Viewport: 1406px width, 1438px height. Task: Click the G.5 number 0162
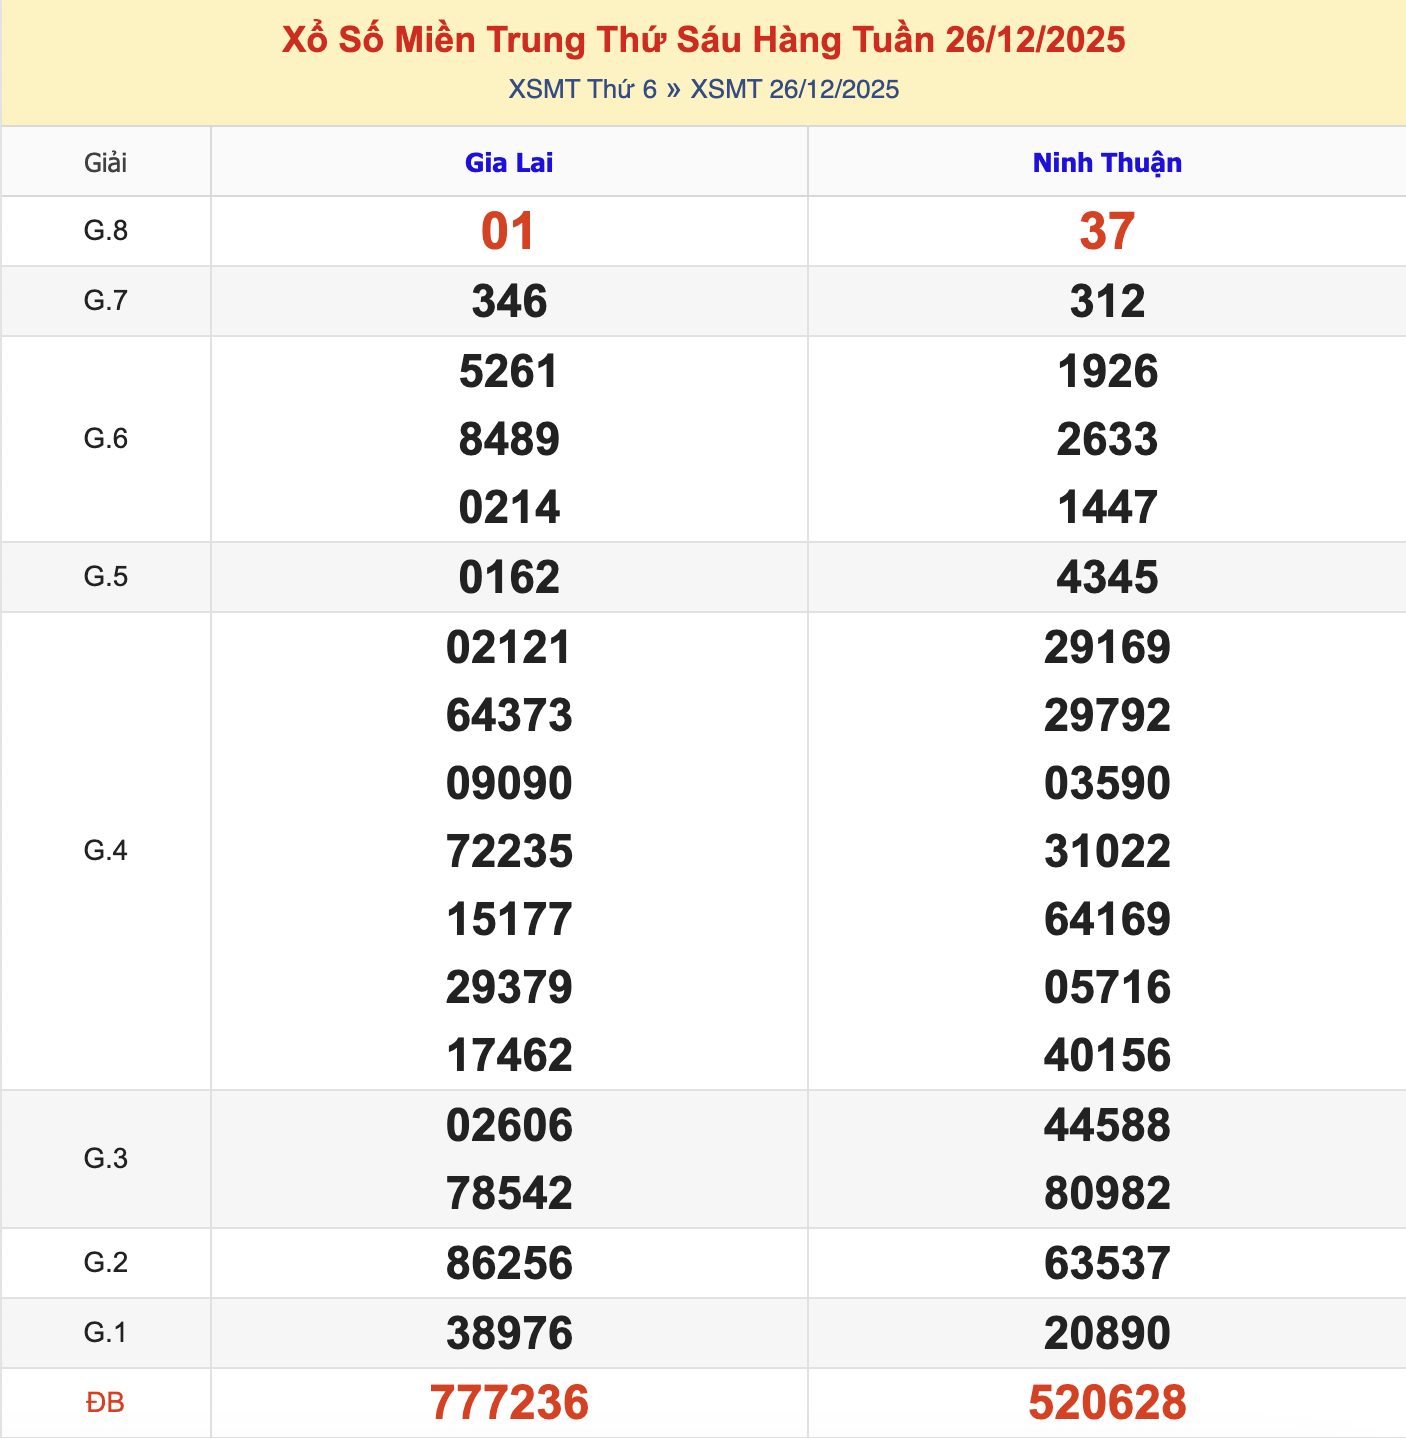pos(508,576)
